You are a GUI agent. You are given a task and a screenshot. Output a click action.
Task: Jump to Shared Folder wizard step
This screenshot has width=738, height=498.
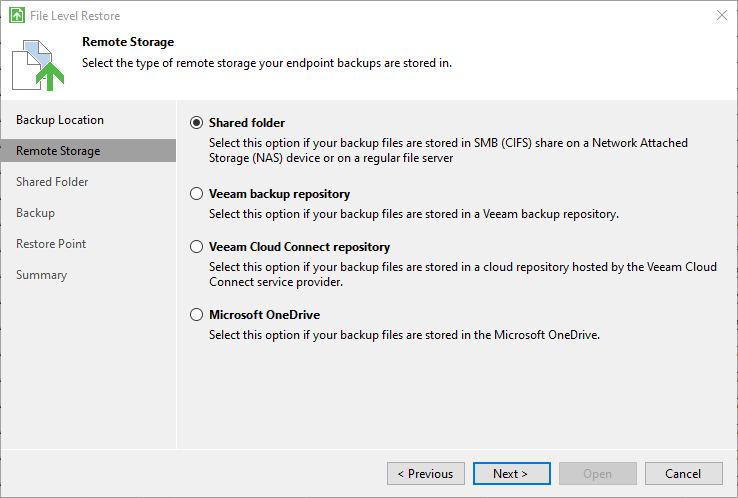pos(52,182)
